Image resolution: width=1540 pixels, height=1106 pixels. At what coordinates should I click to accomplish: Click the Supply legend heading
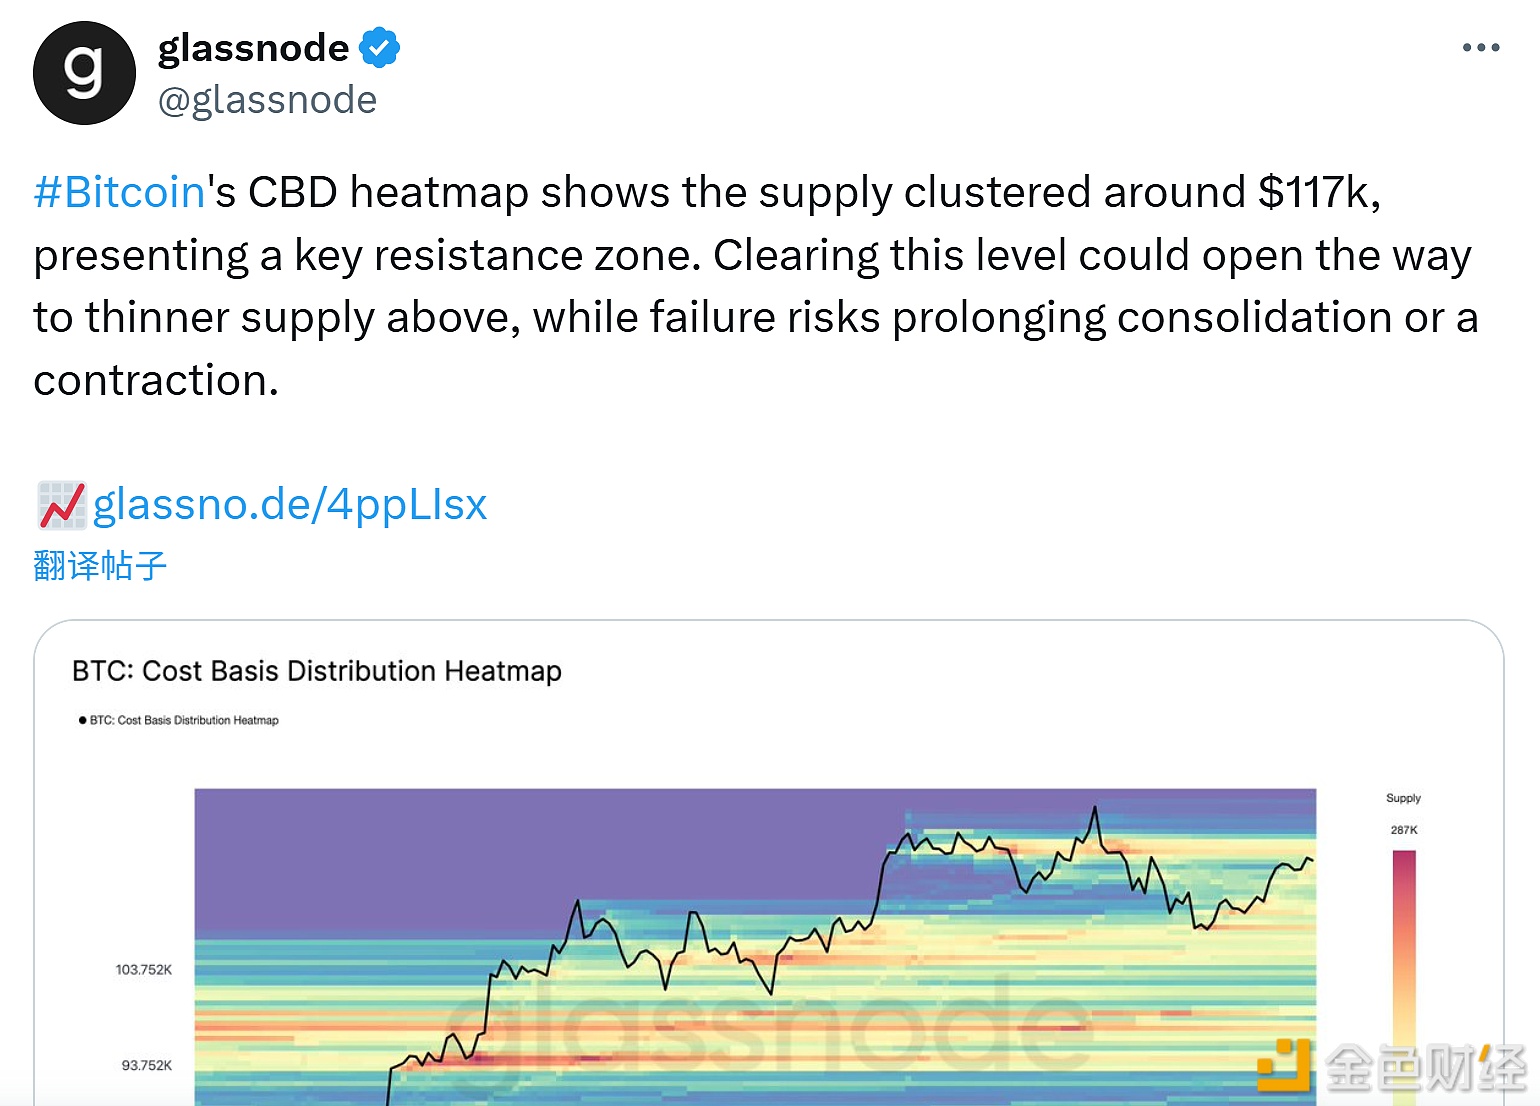pos(1403,798)
